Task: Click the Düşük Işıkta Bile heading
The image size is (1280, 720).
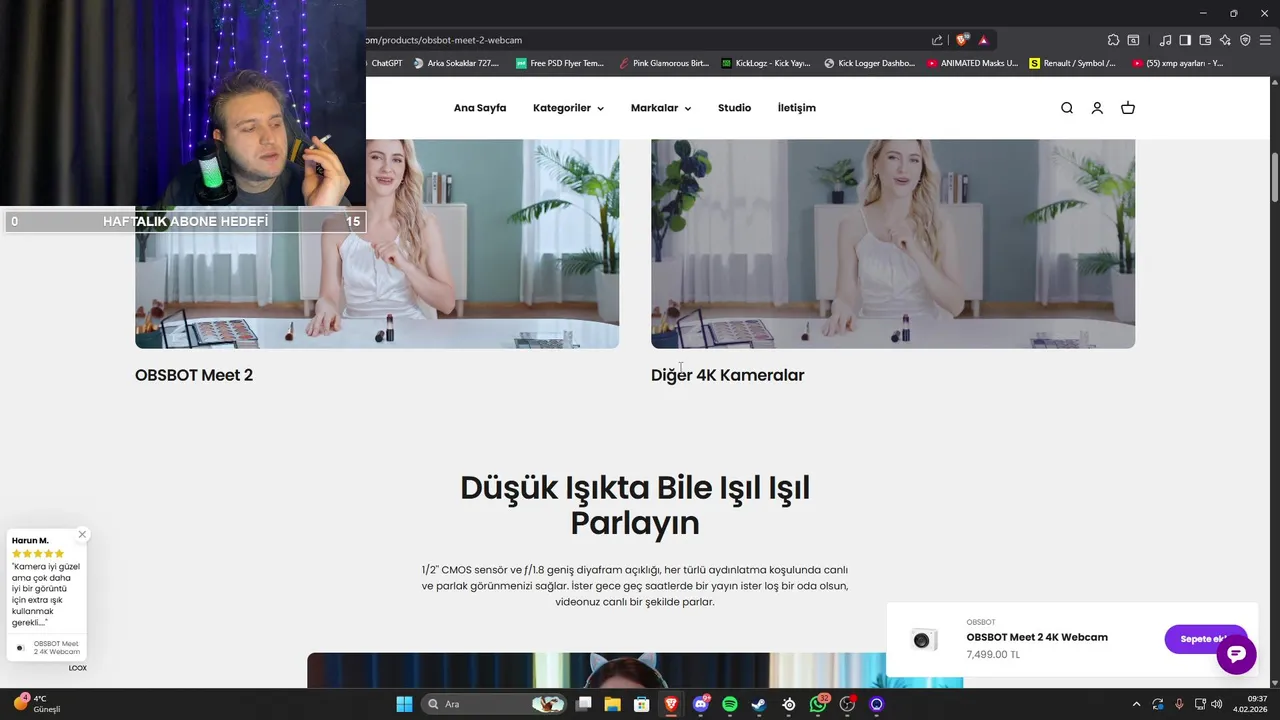Action: tap(635, 505)
